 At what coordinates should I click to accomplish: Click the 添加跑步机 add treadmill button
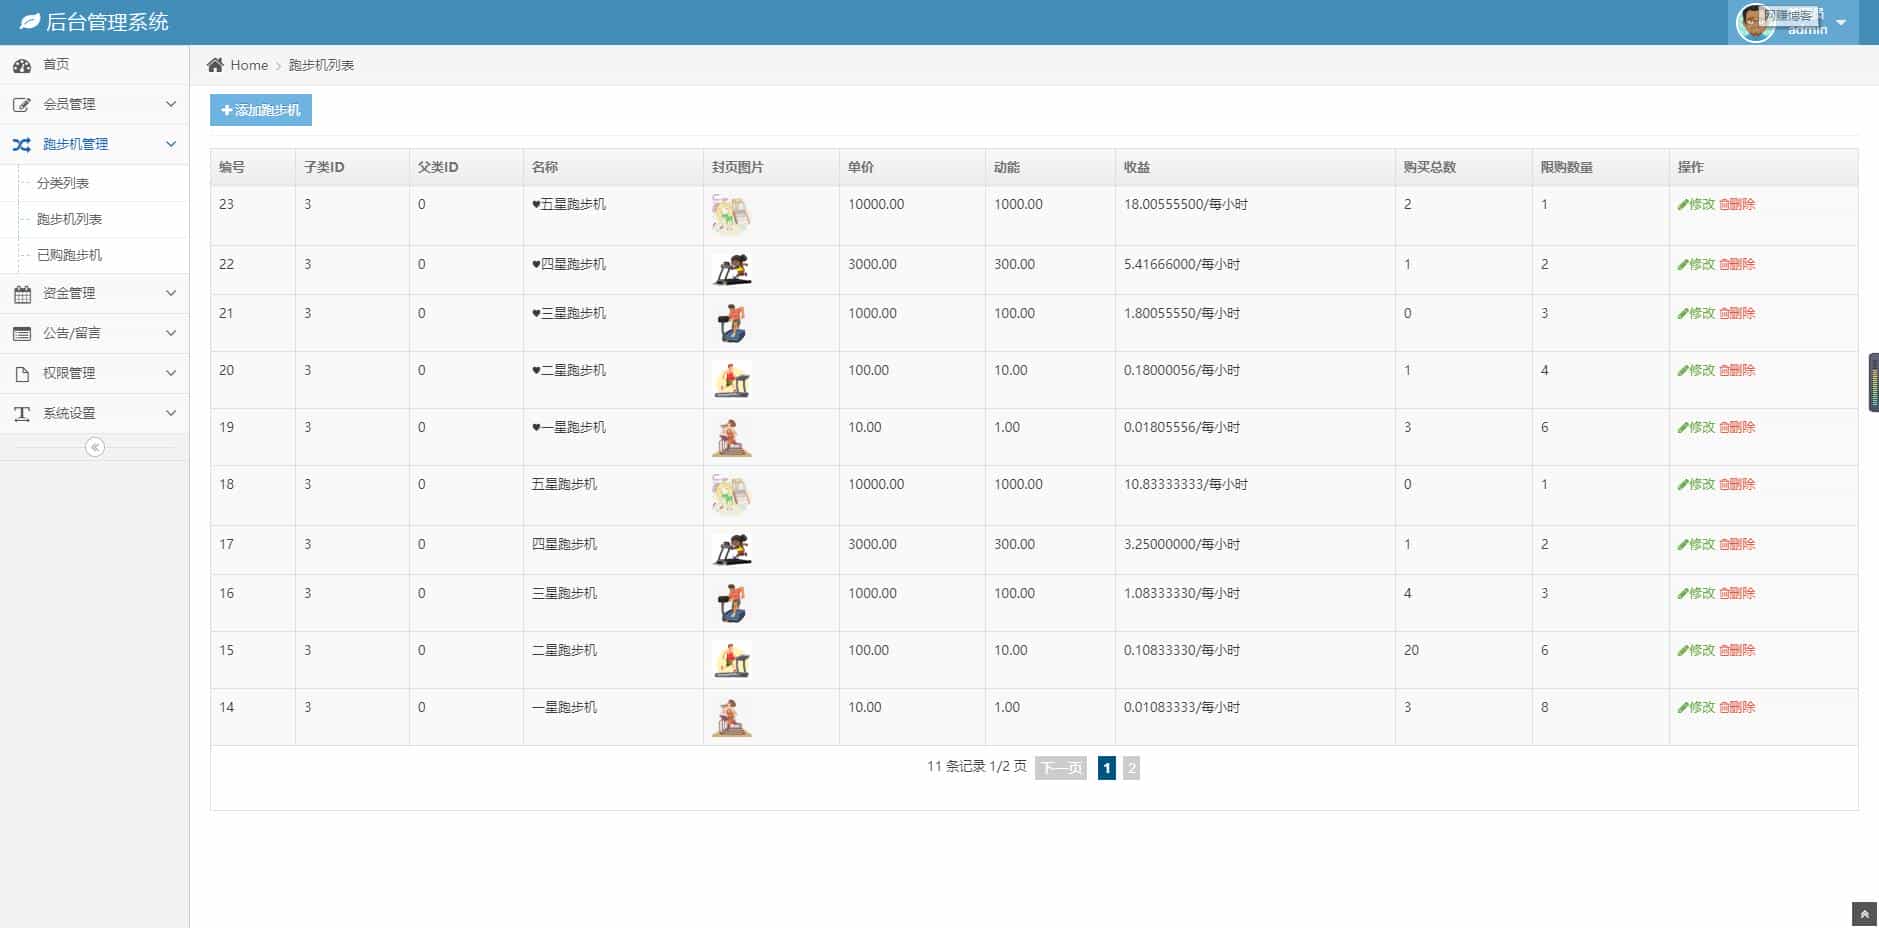261,110
